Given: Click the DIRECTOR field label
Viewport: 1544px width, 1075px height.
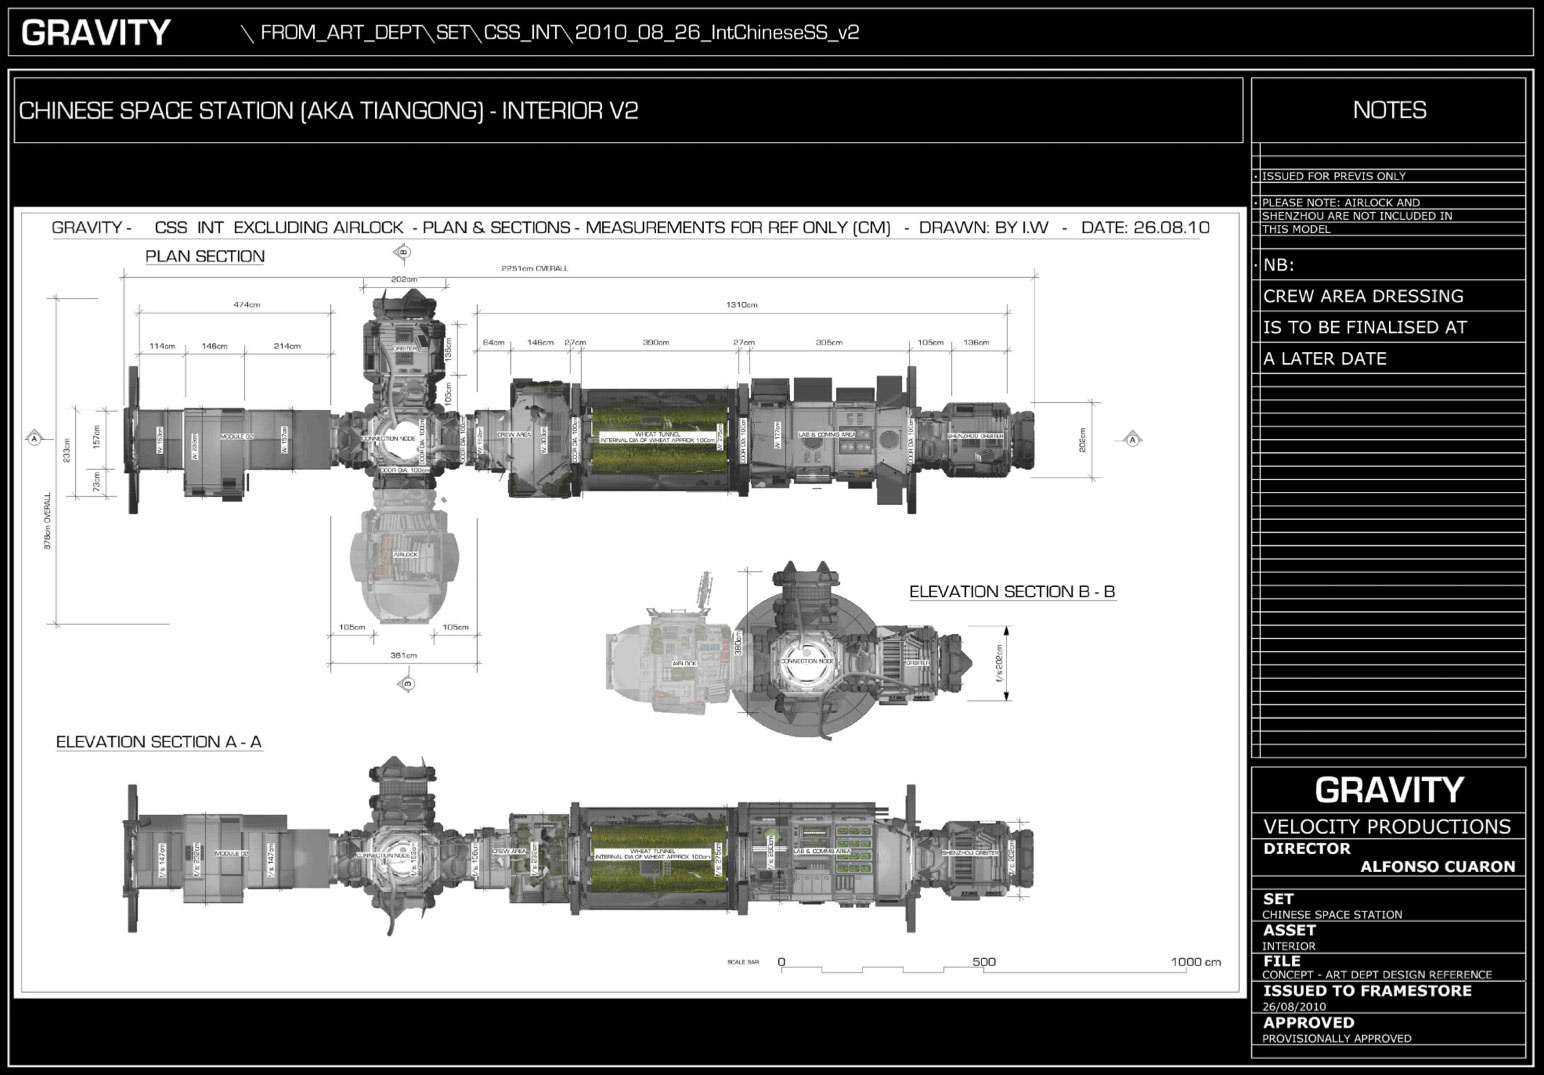Looking at the screenshot, I should (1306, 848).
